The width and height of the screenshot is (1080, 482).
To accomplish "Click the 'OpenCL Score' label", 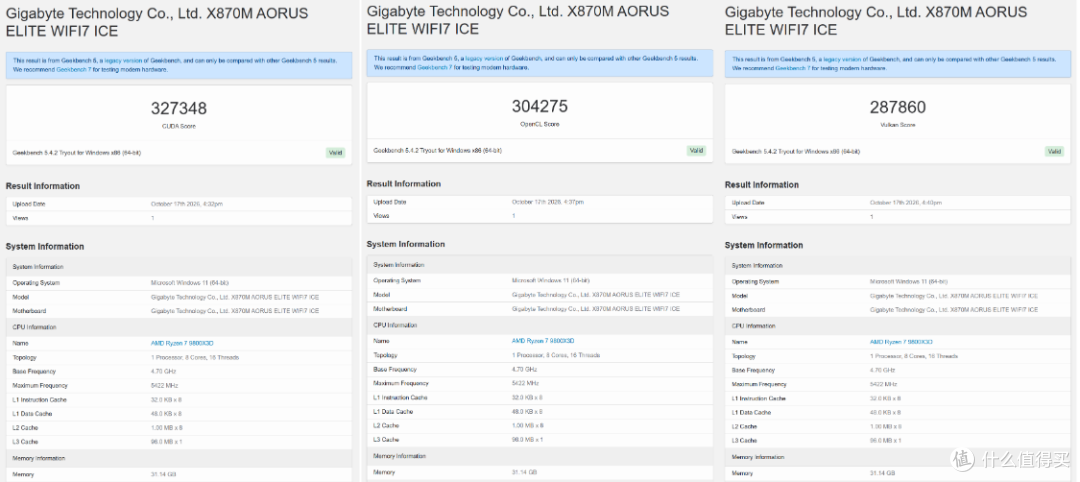I will pyautogui.click(x=540, y=125).
